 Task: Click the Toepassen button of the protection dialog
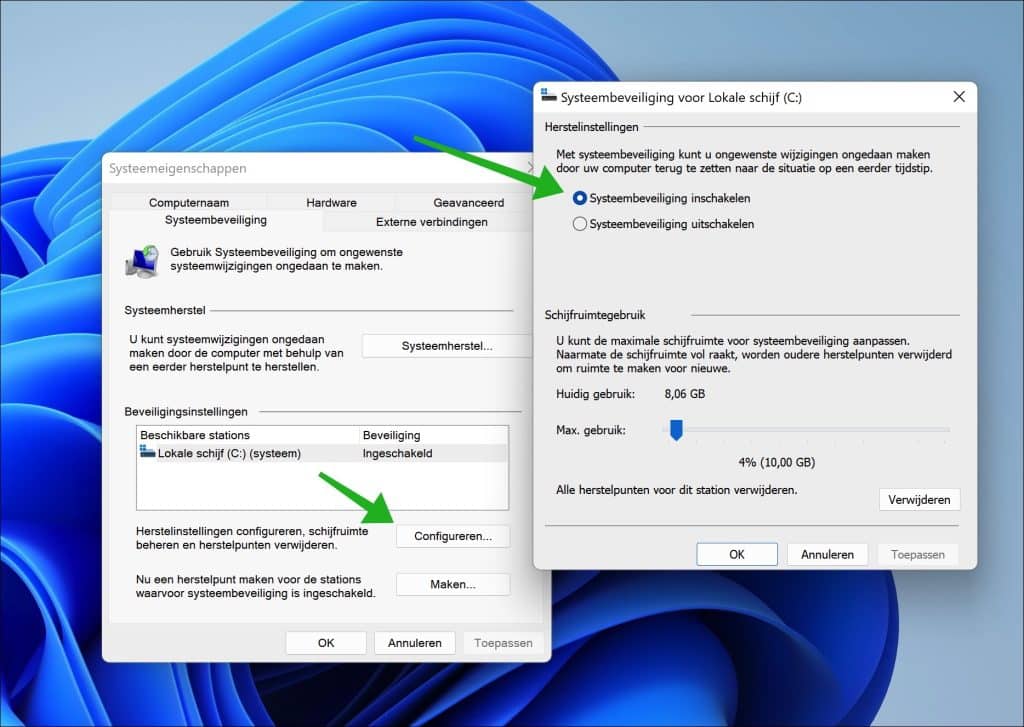coord(917,553)
